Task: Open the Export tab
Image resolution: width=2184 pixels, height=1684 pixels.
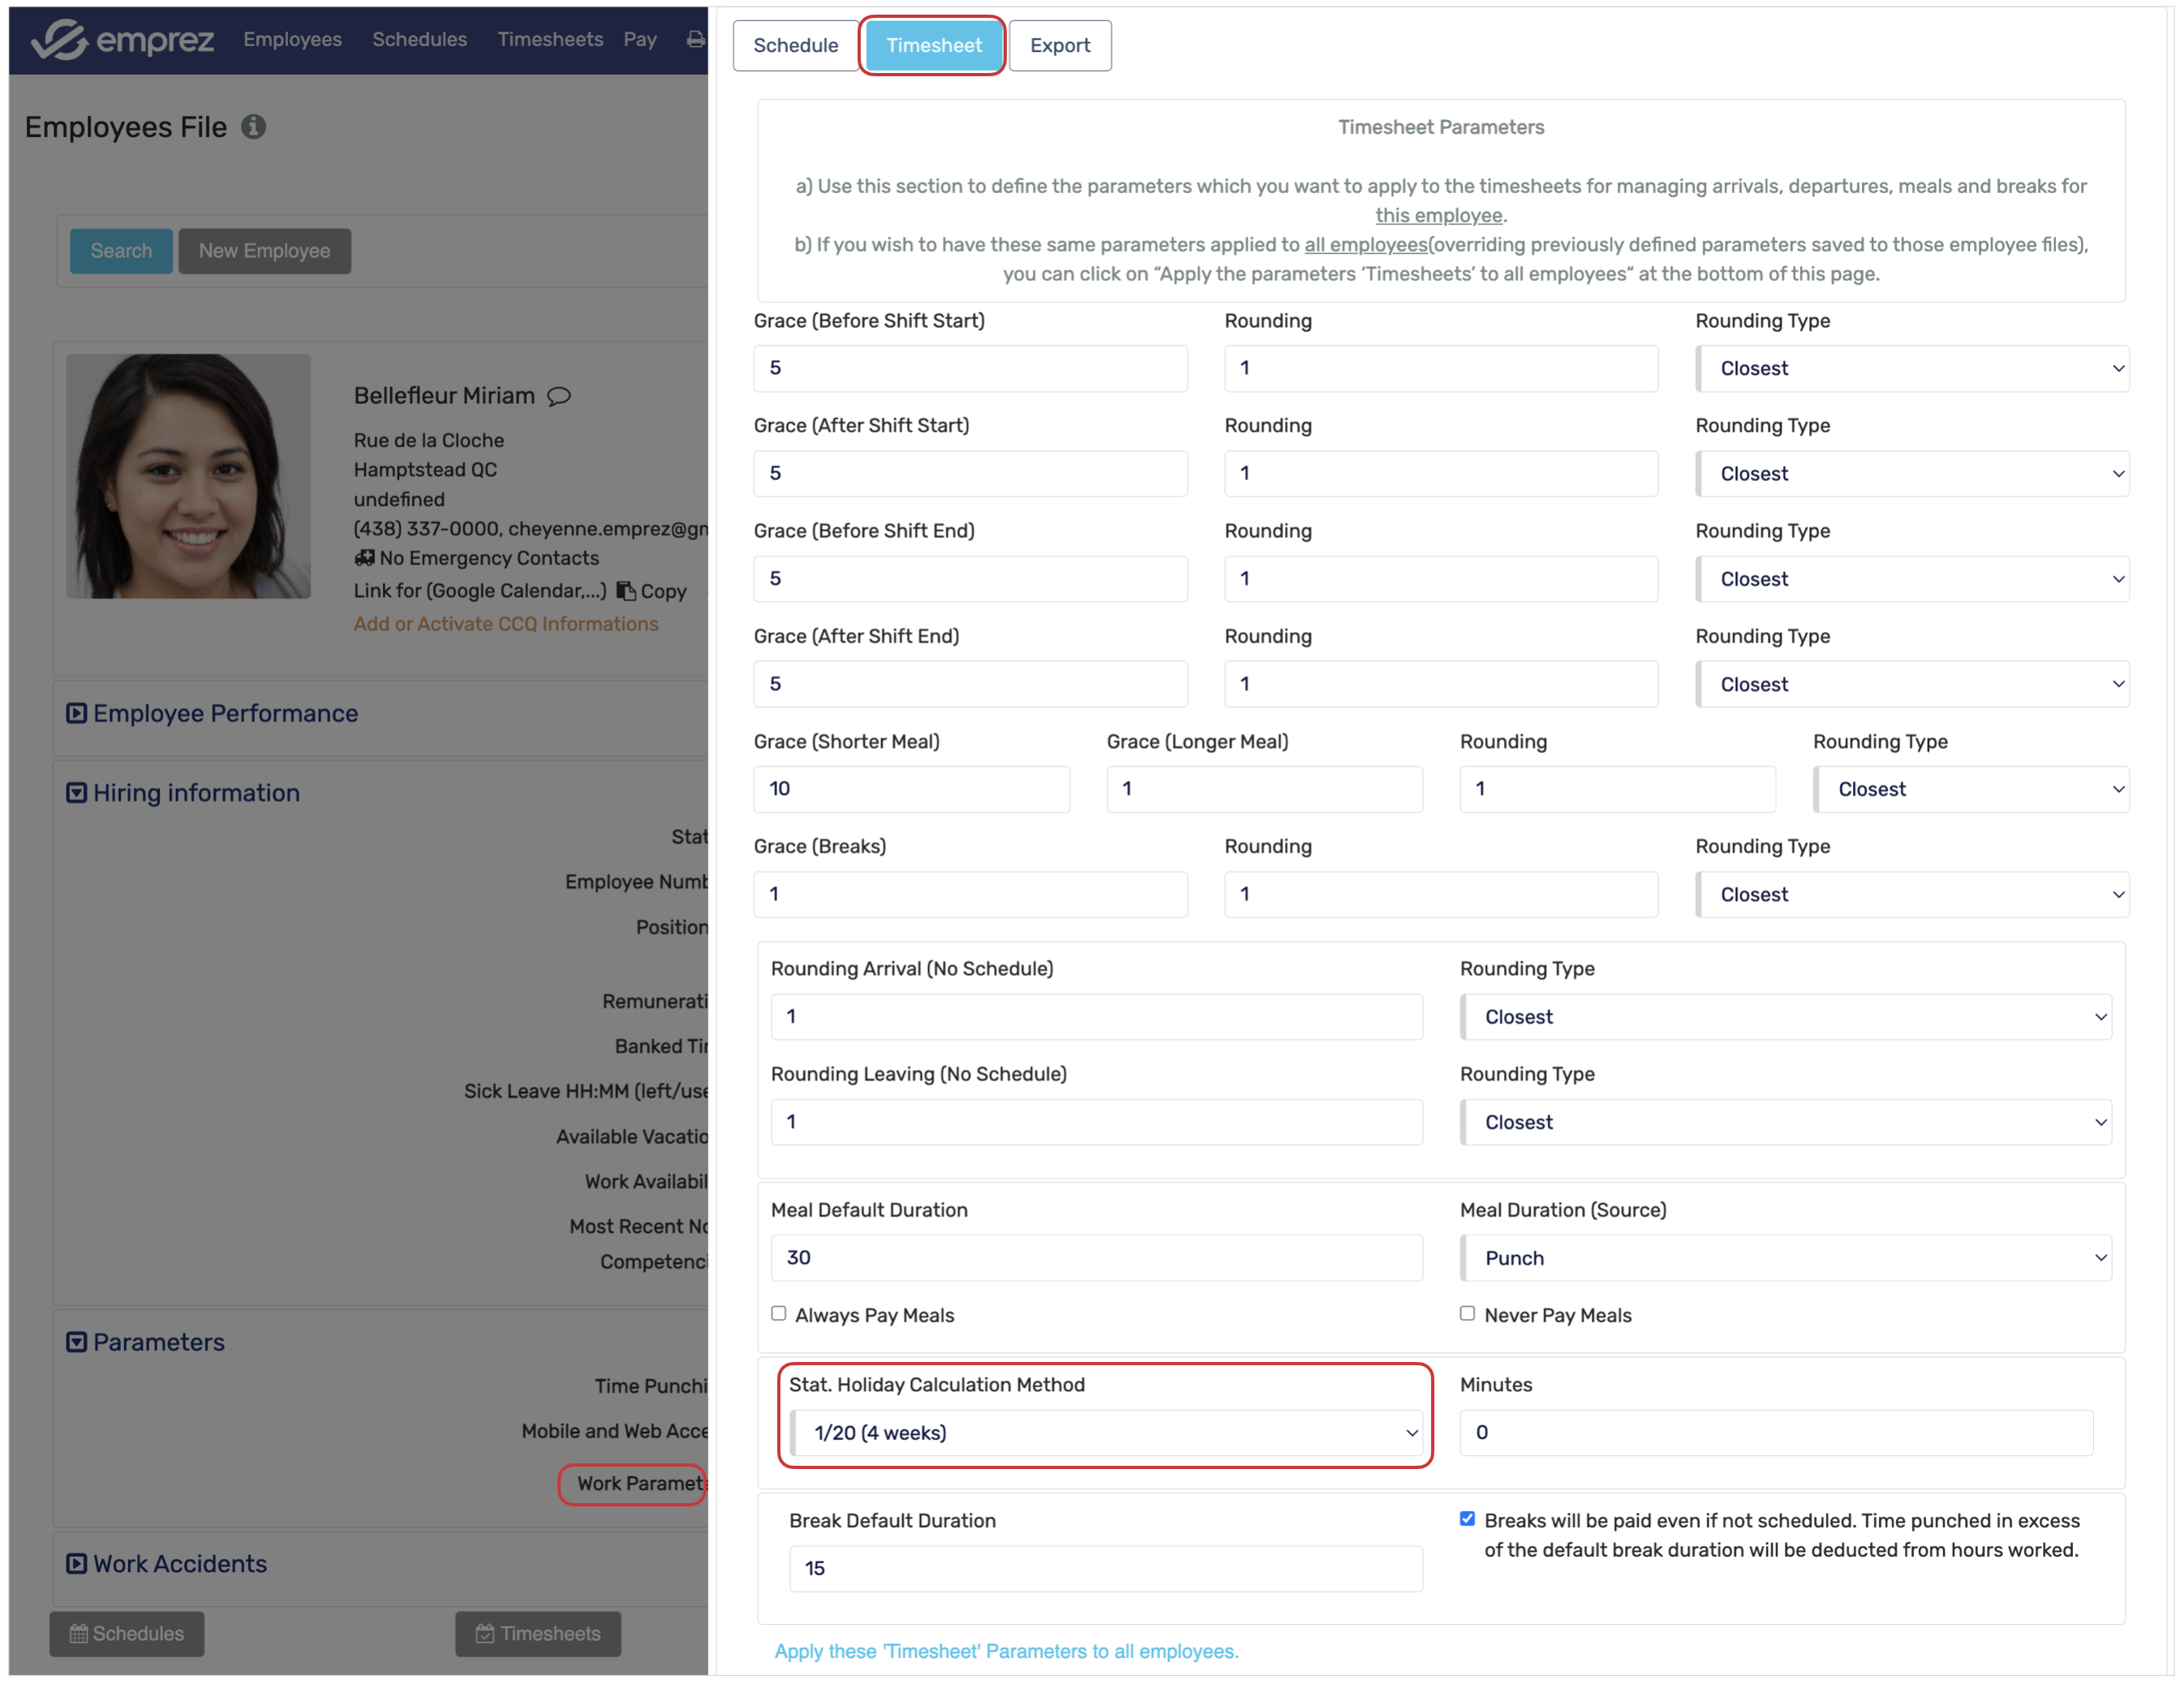Action: point(1059,45)
